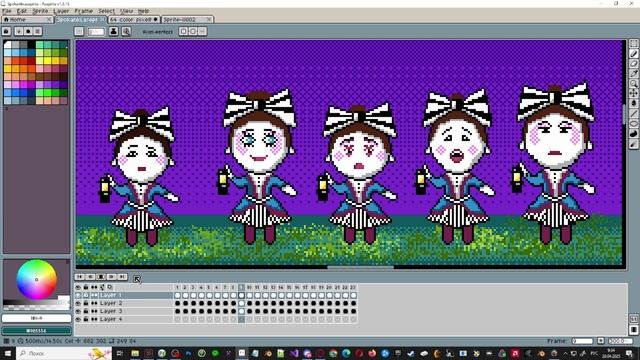
Task: Click the foreground color index bar
Action: (36, 318)
